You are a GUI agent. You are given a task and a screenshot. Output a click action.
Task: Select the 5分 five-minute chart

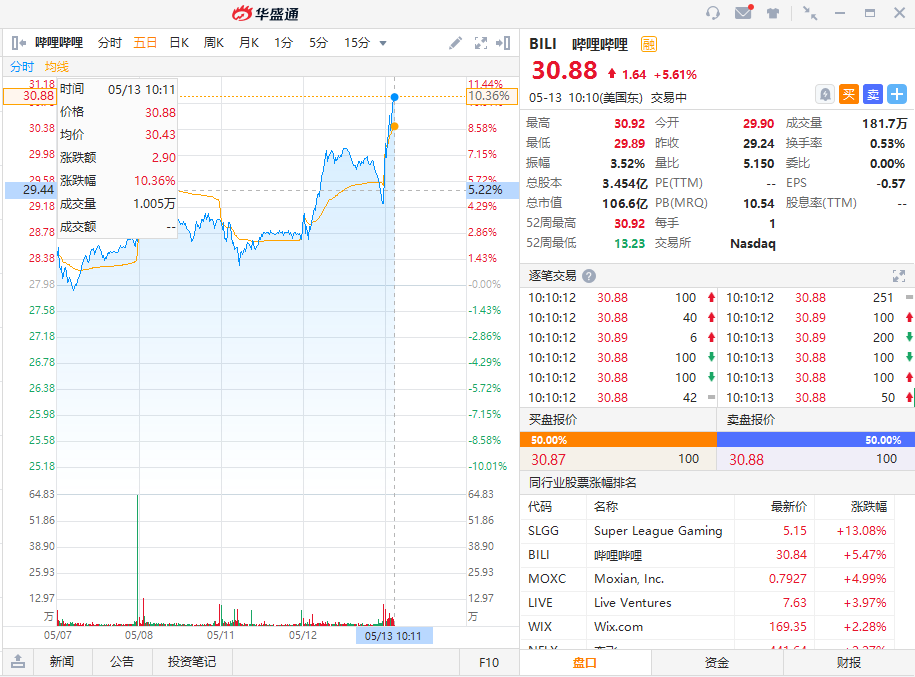(318, 43)
